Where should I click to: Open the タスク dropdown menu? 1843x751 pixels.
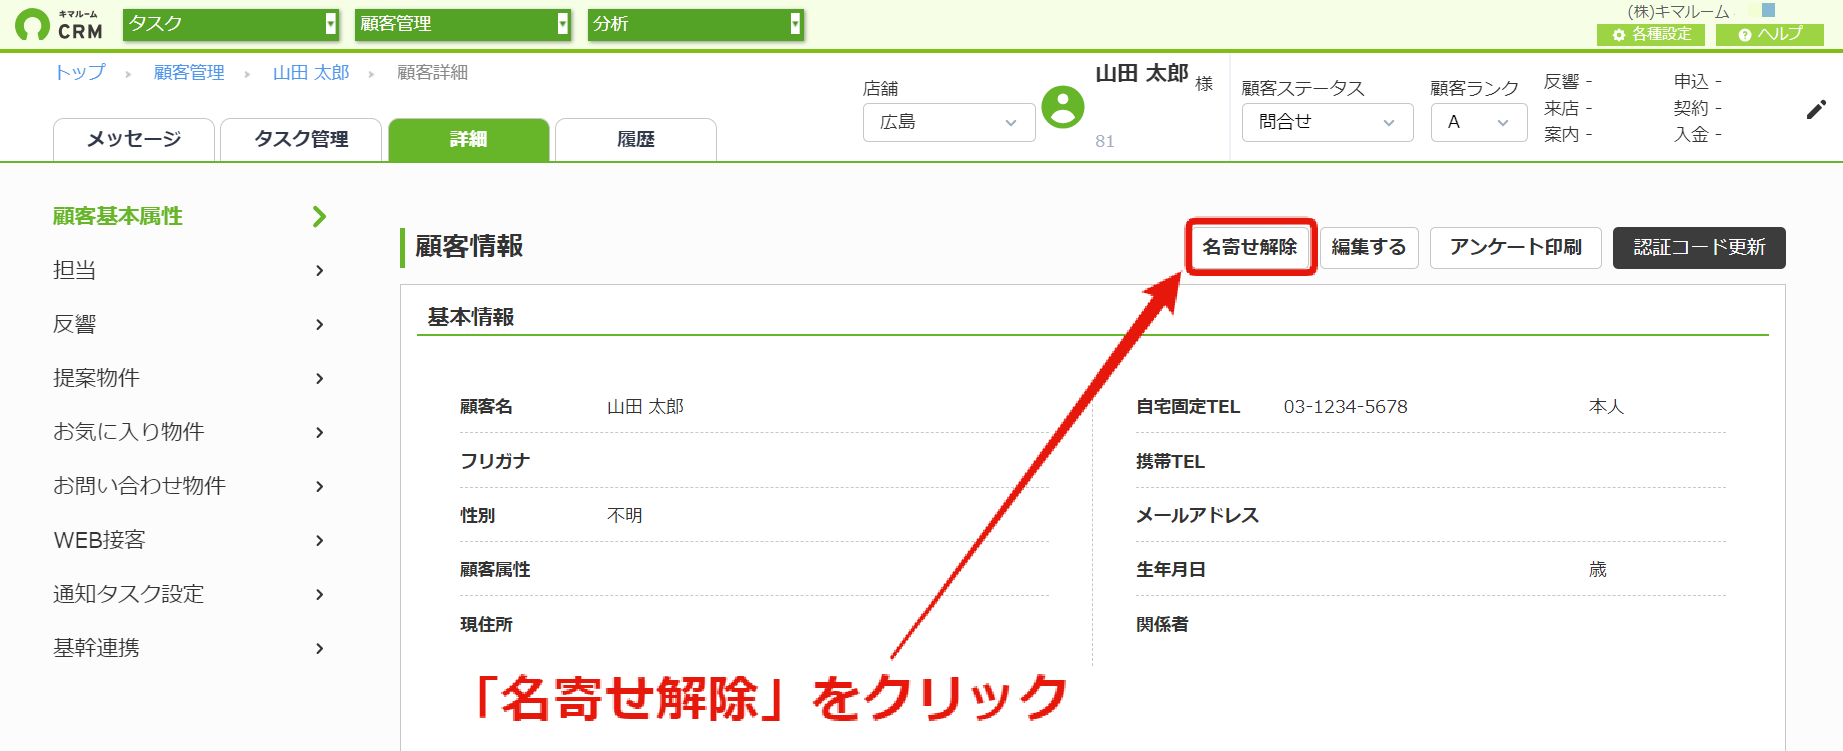(x=231, y=24)
